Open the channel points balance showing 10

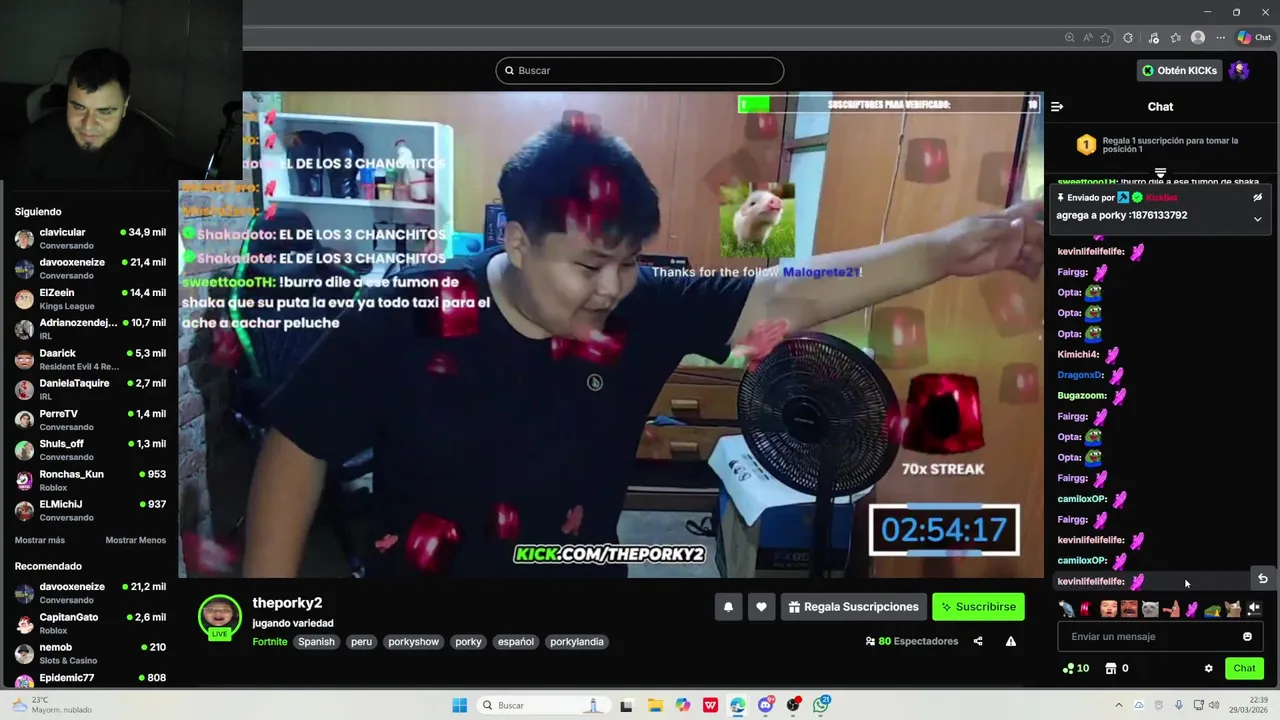click(1077, 668)
